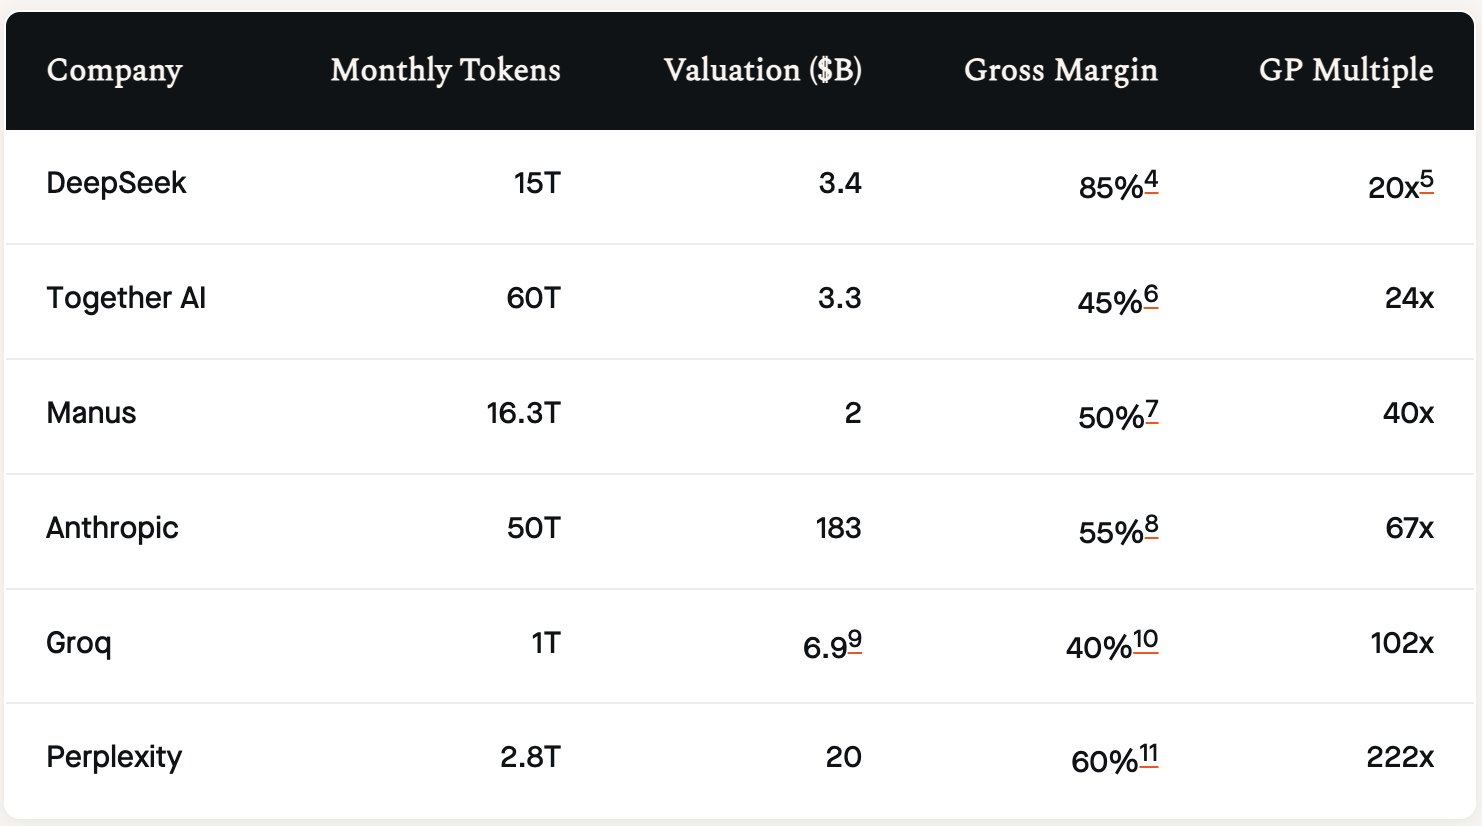This screenshot has height=826, width=1482.
Task: Click the Monthly Tokens column header
Action: click(x=445, y=70)
